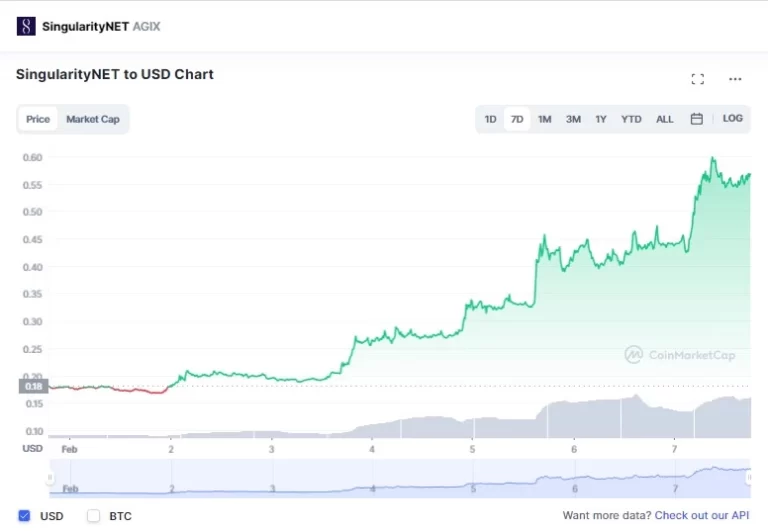Image resolution: width=768 pixels, height=531 pixels.
Task: Show the YTD time range
Action: [x=631, y=119]
